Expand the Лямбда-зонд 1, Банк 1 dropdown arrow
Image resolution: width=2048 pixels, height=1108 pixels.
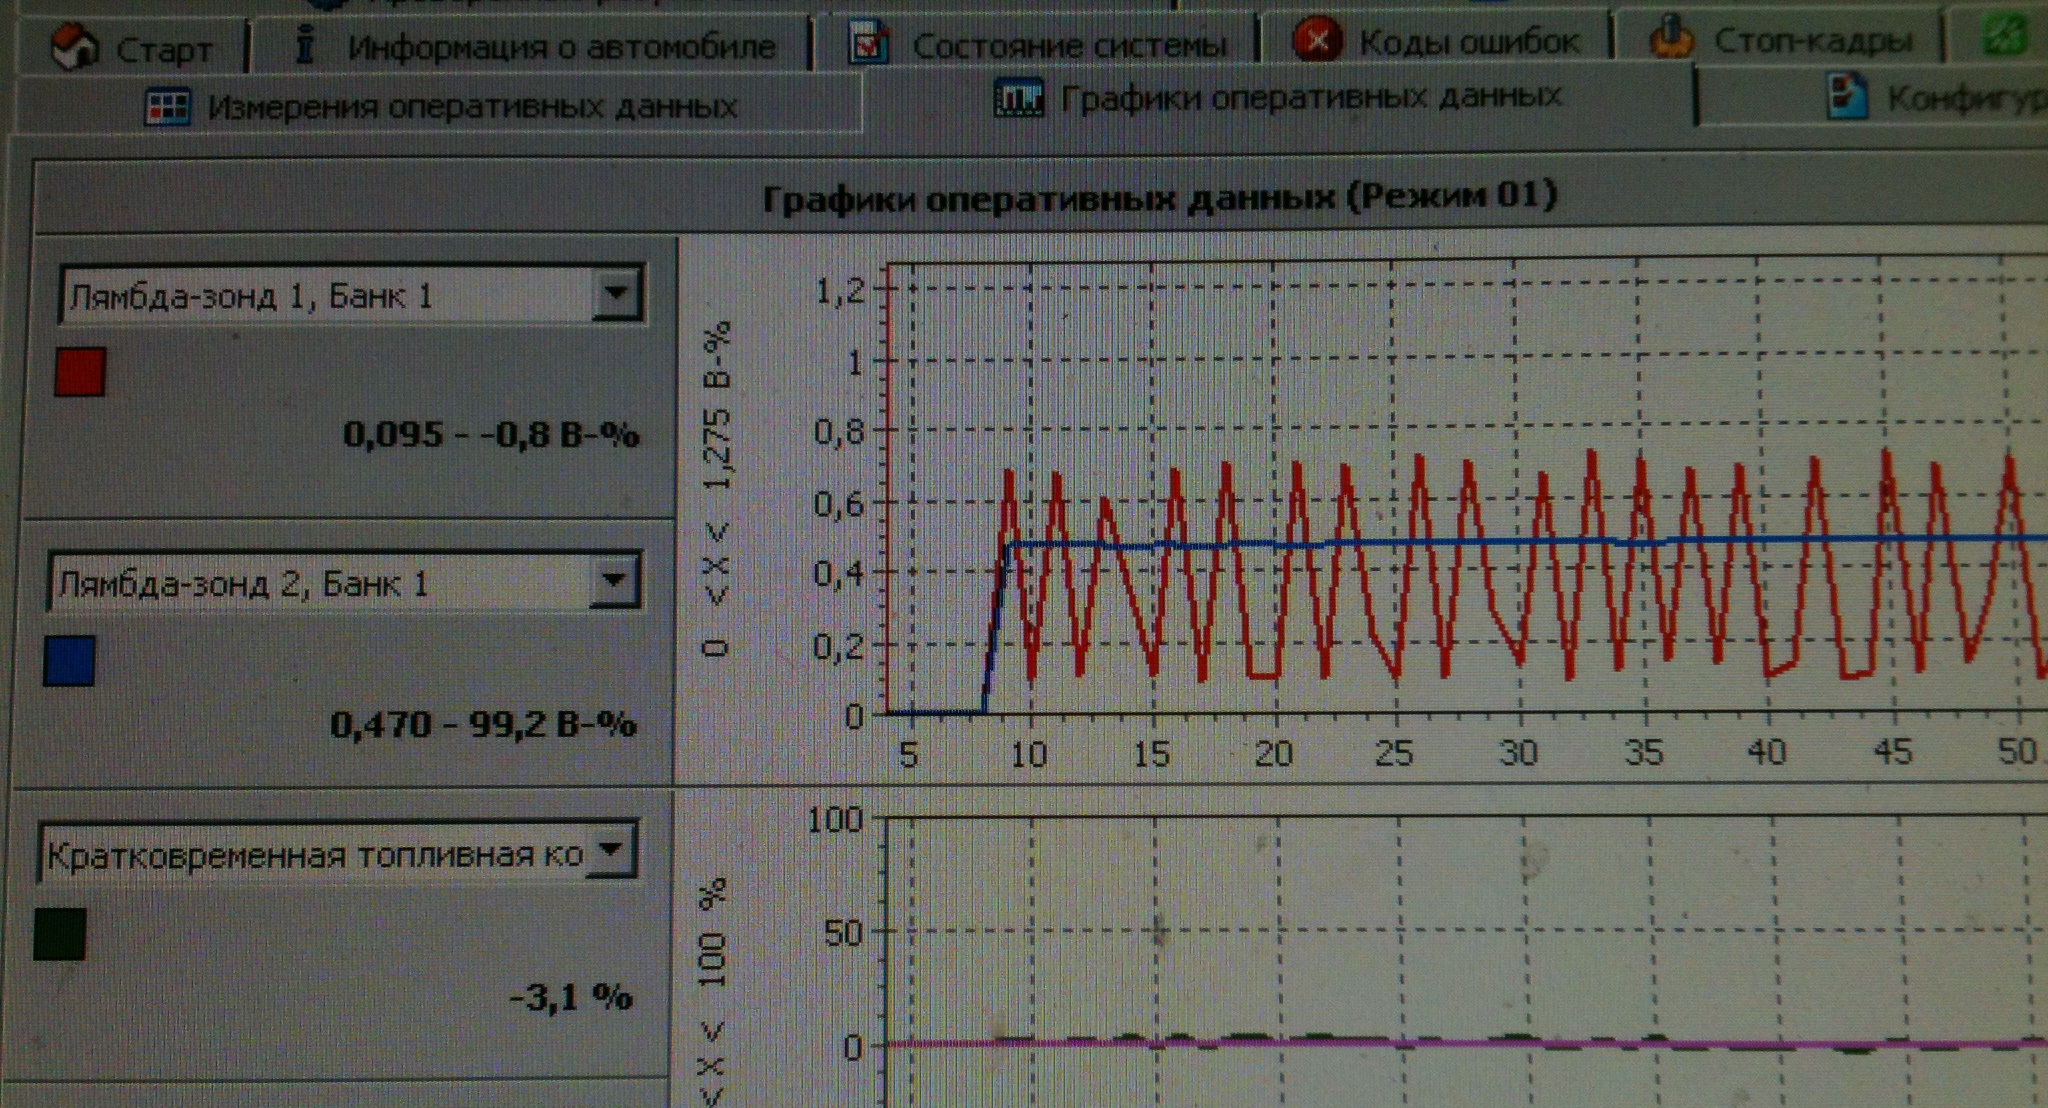(x=616, y=294)
